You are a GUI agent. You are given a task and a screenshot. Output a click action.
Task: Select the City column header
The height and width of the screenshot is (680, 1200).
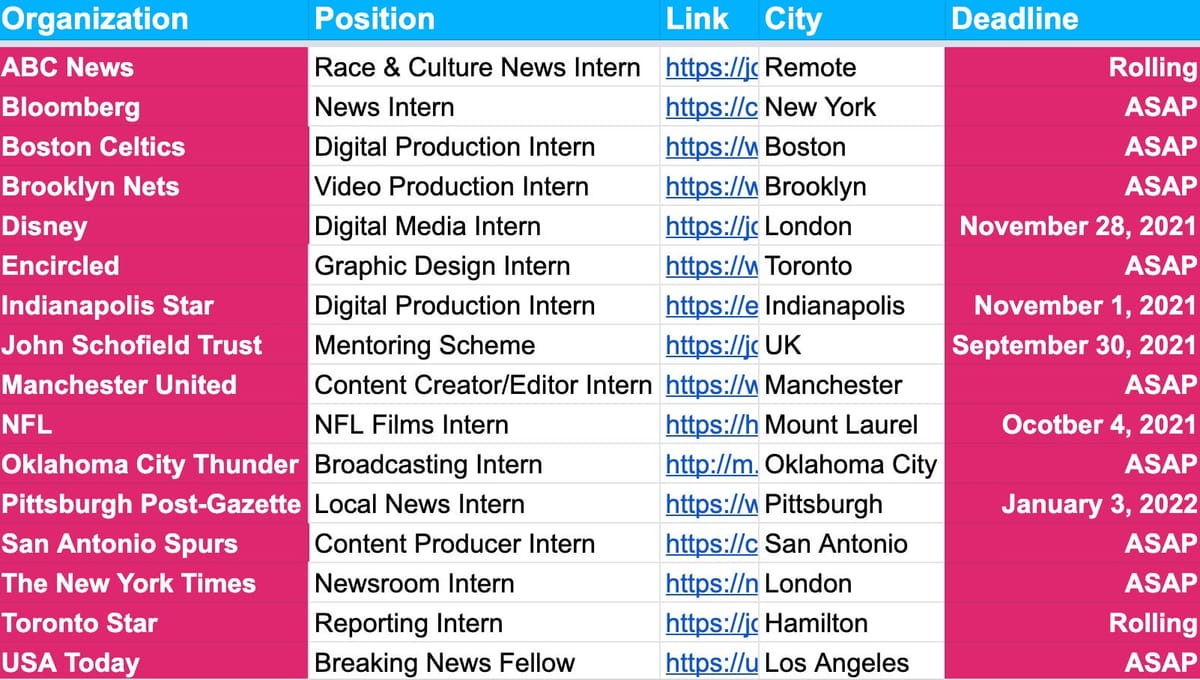(x=791, y=19)
